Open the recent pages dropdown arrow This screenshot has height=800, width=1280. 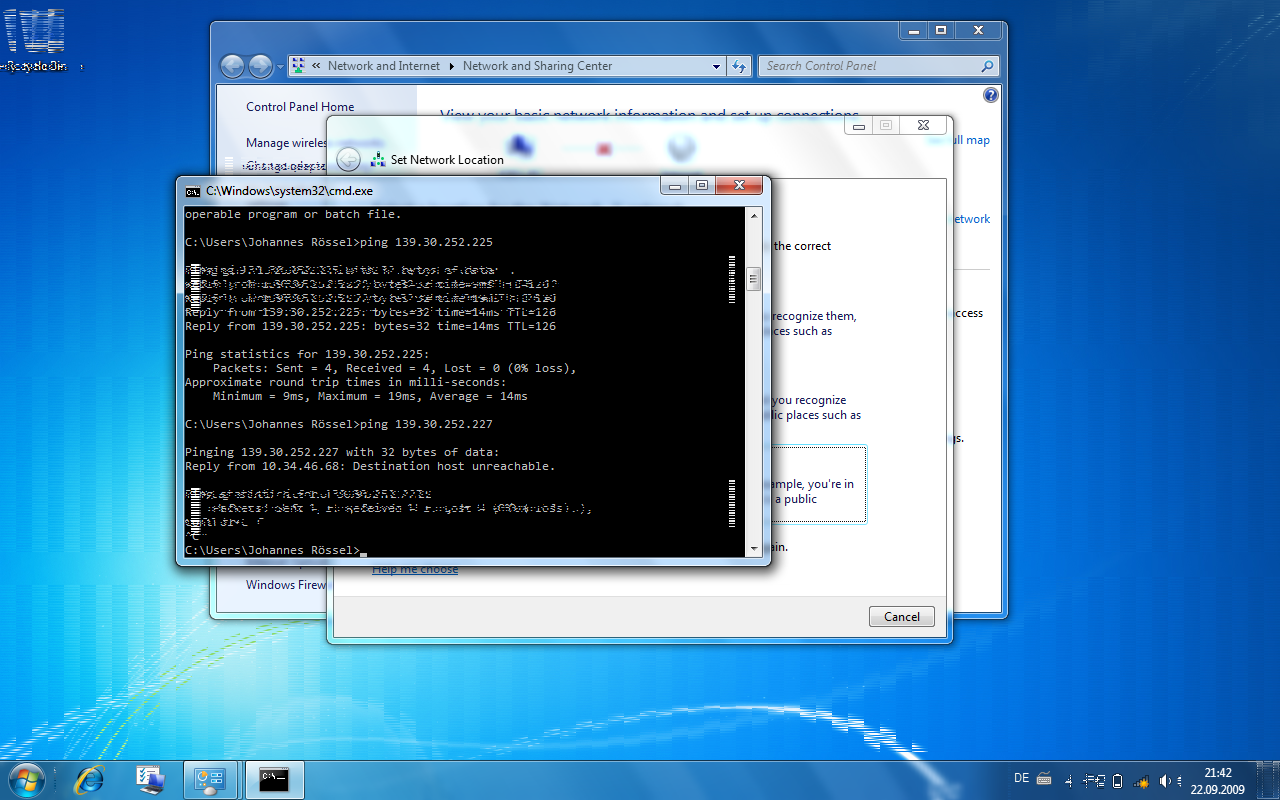280,66
